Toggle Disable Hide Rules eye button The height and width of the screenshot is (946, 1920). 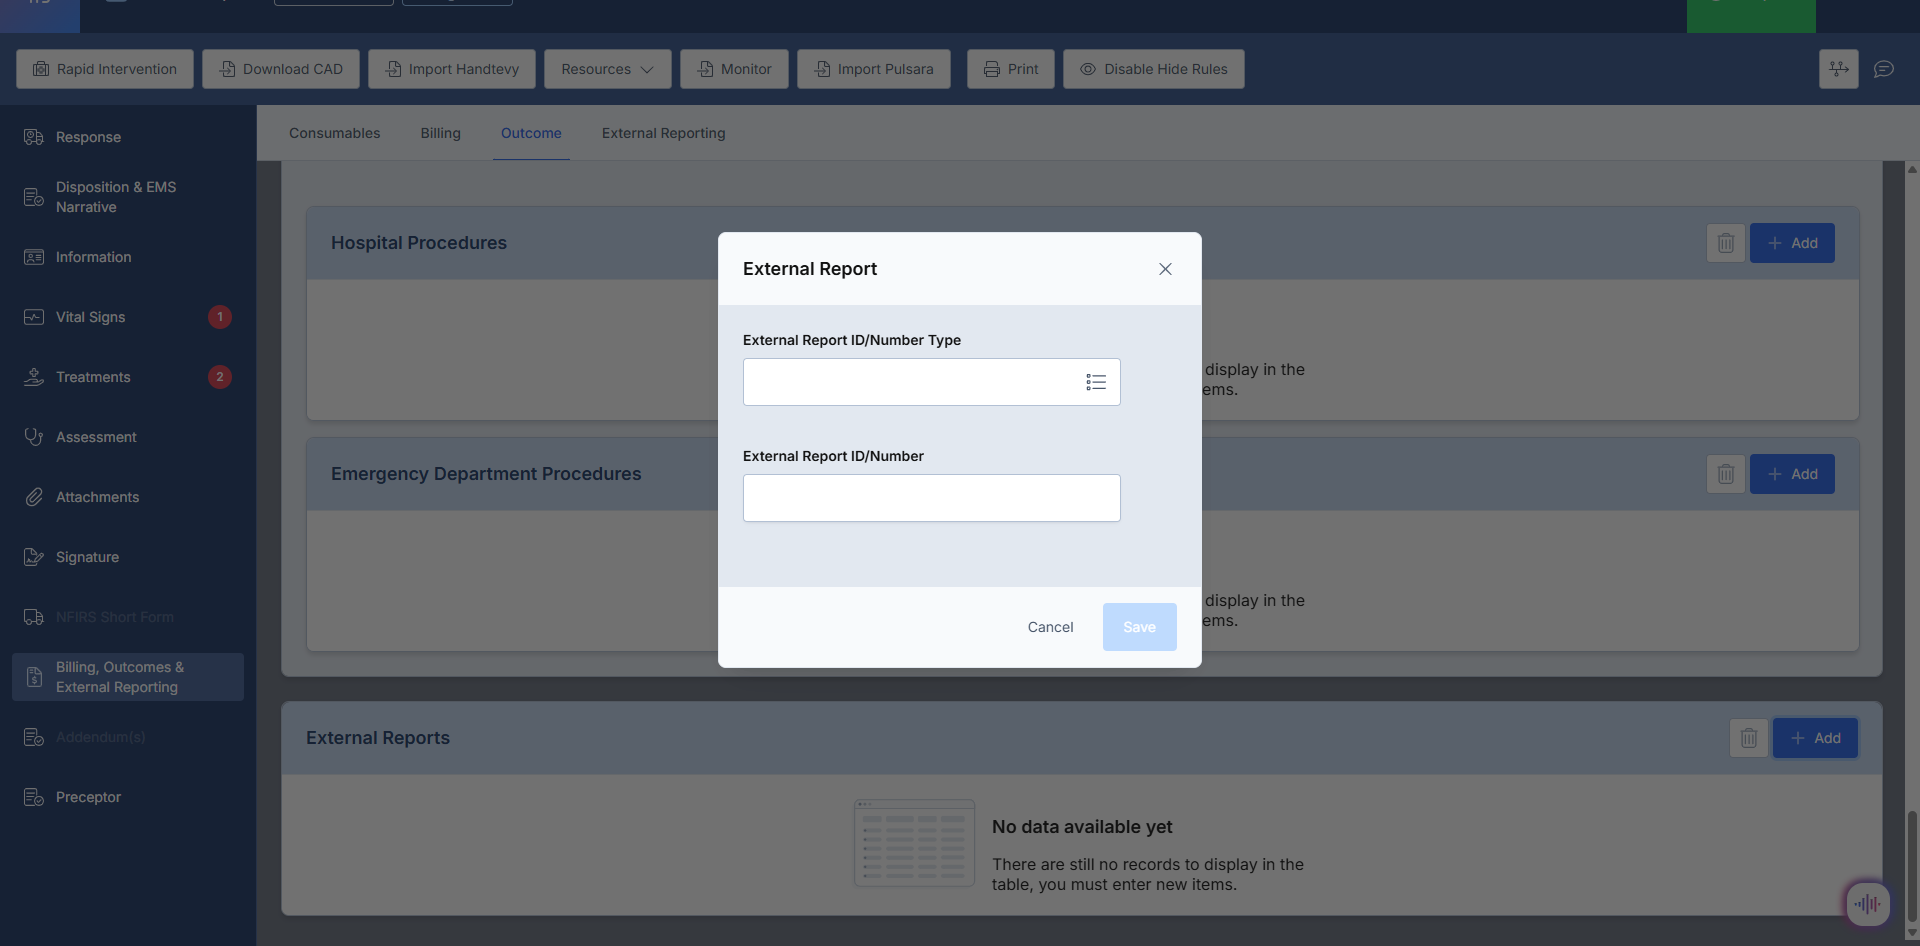pos(1153,69)
